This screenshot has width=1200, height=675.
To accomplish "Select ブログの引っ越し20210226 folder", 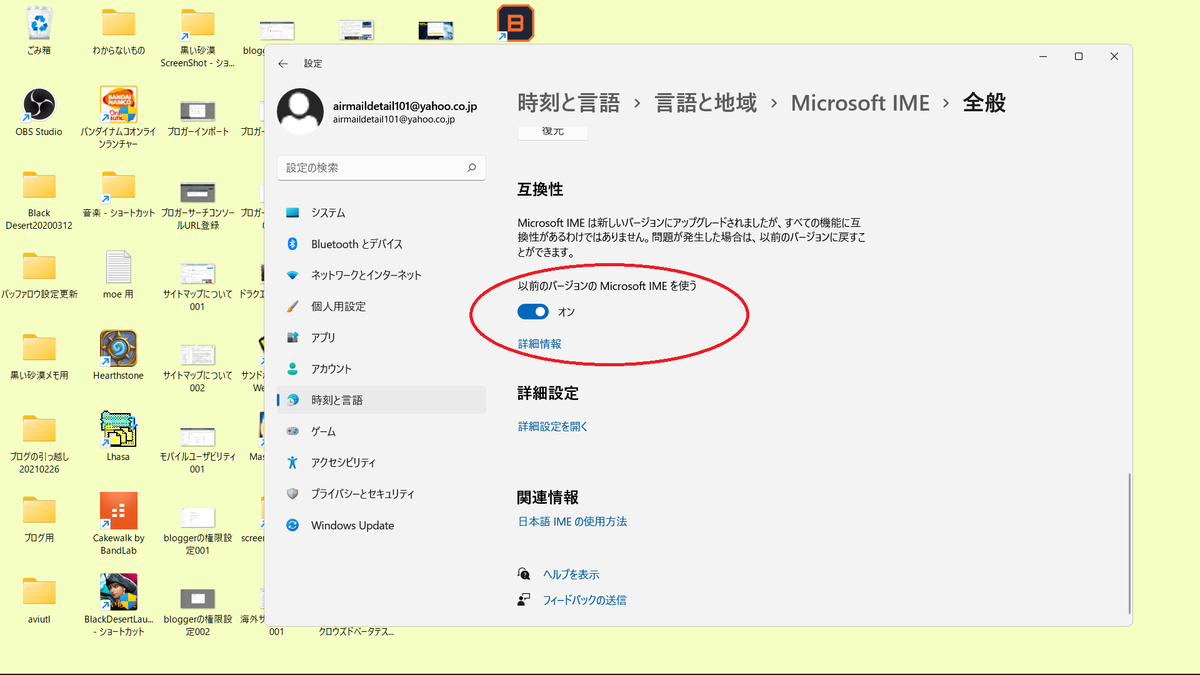I will click(x=39, y=442).
